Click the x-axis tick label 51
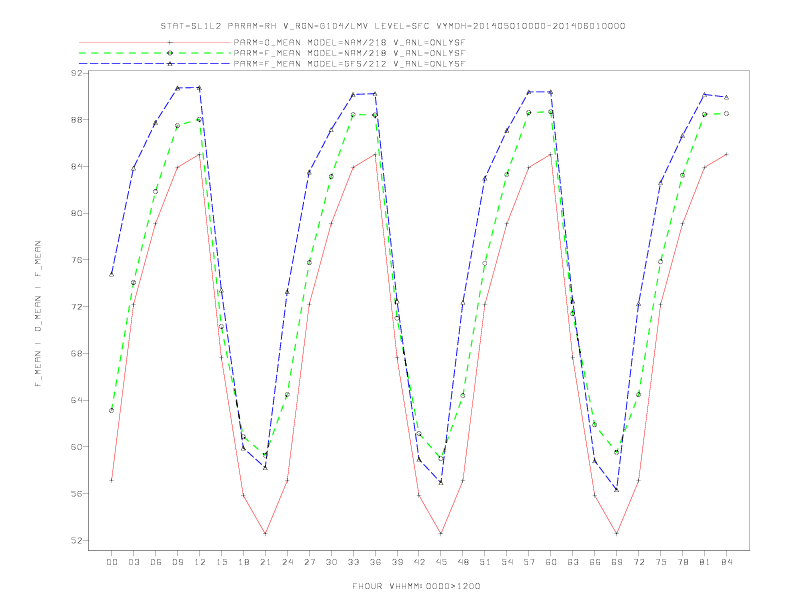 (485, 562)
